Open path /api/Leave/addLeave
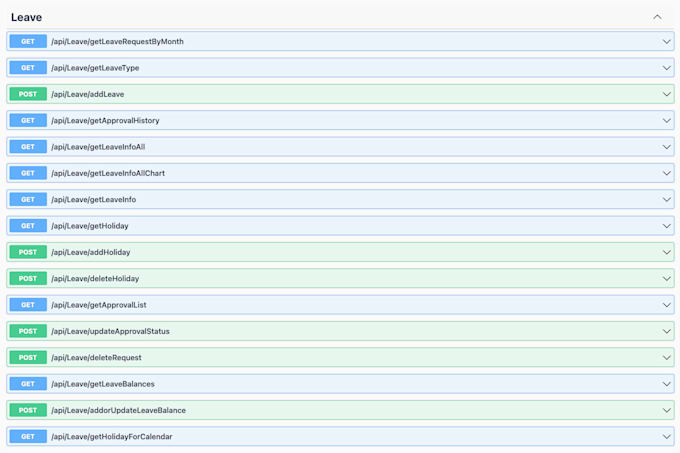680x453 pixels. click(x=88, y=94)
